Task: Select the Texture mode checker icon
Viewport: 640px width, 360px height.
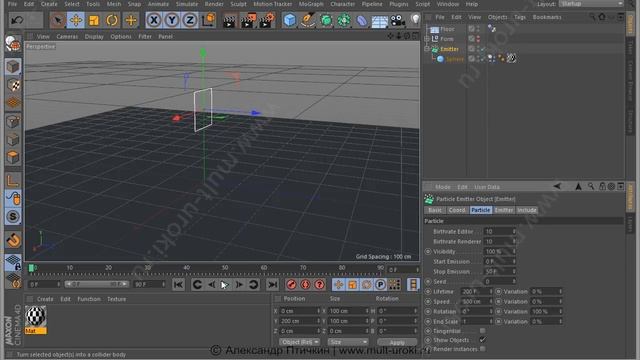Action: [x=13, y=85]
